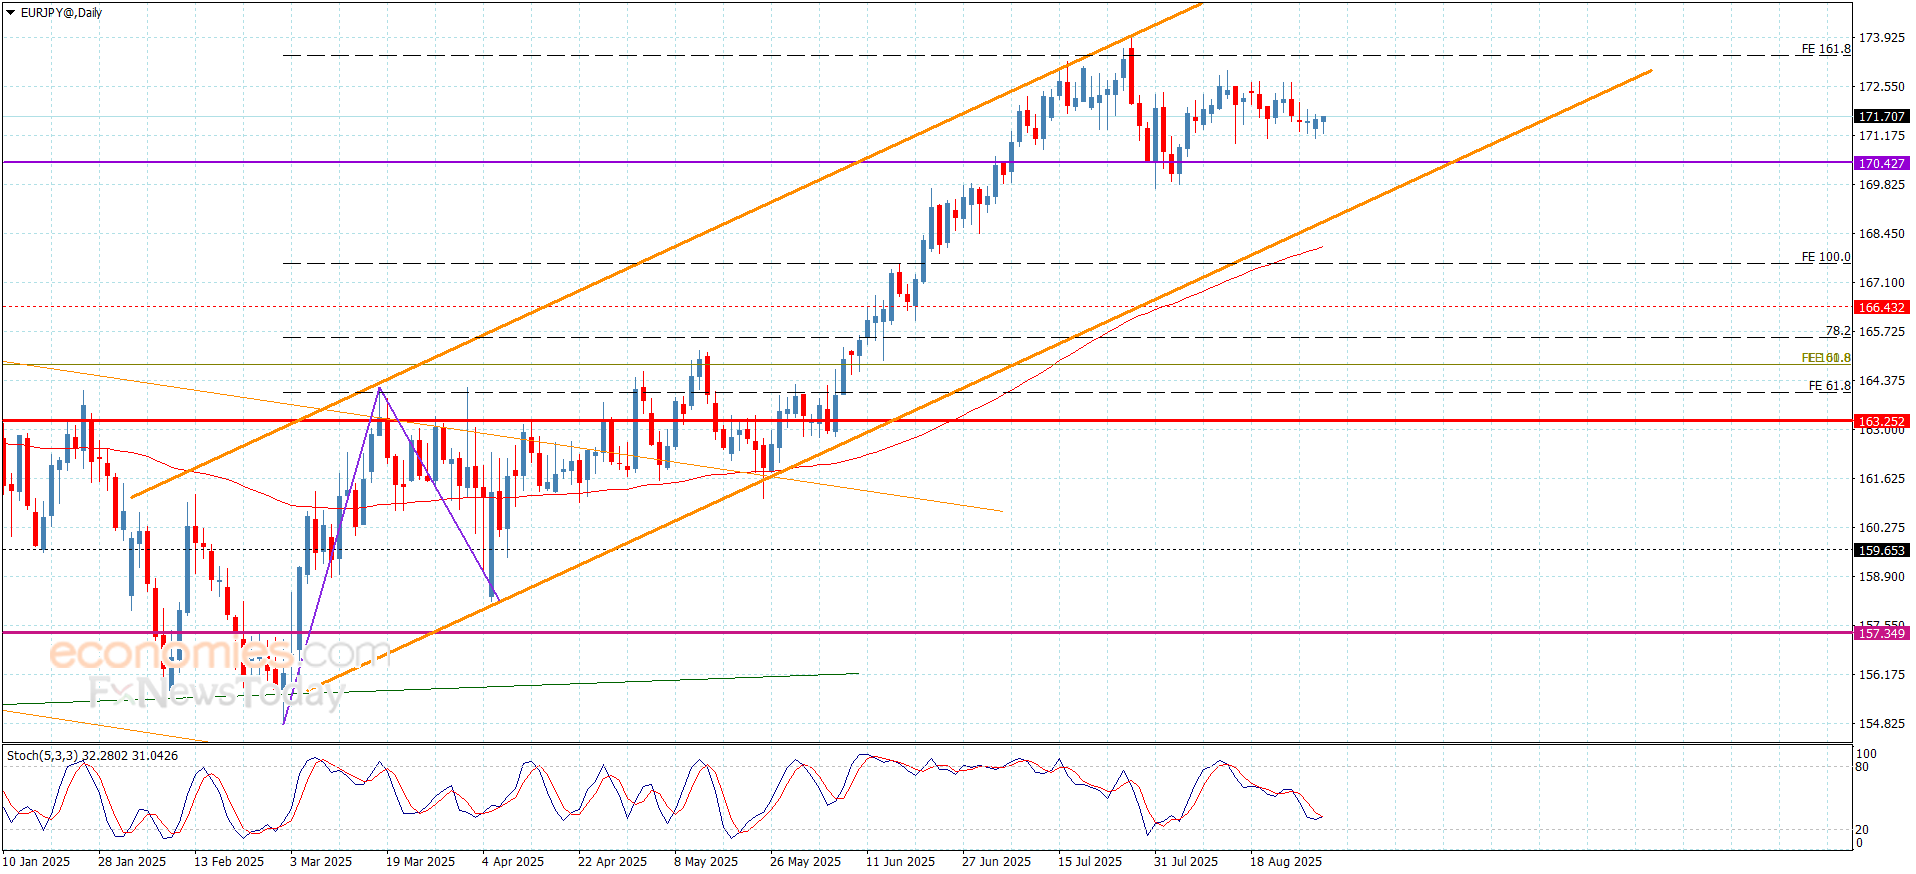The image size is (1916, 874).
Task: Click the black dotted level tag 159.653
Action: (x=1881, y=550)
